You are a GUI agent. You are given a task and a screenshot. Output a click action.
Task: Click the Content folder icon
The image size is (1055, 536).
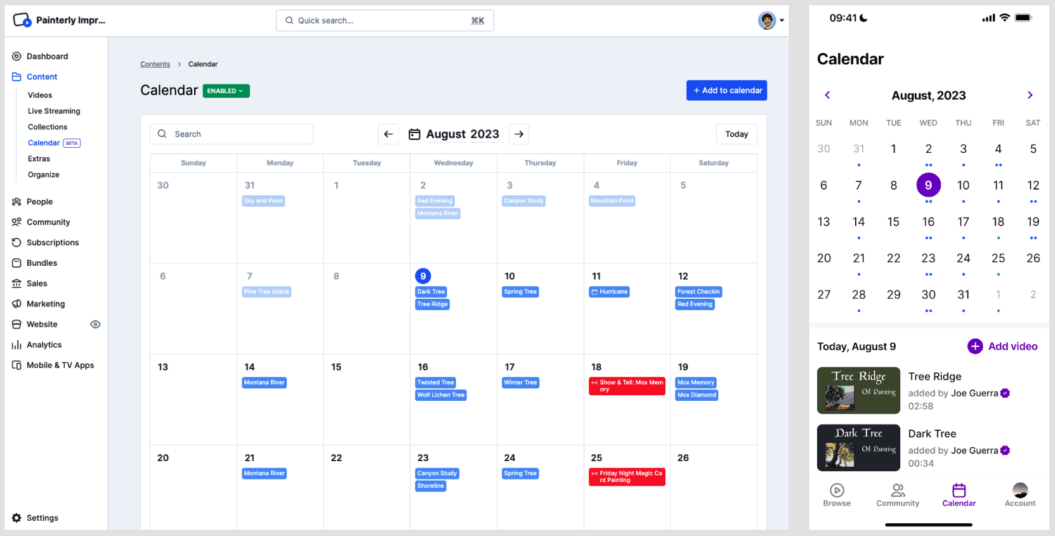pos(17,77)
